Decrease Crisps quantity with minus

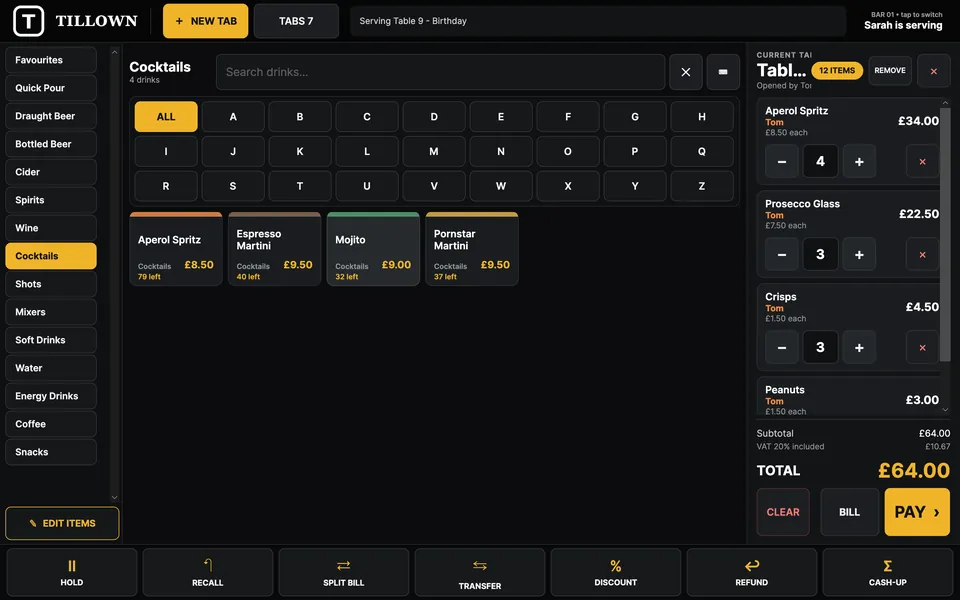pos(782,348)
